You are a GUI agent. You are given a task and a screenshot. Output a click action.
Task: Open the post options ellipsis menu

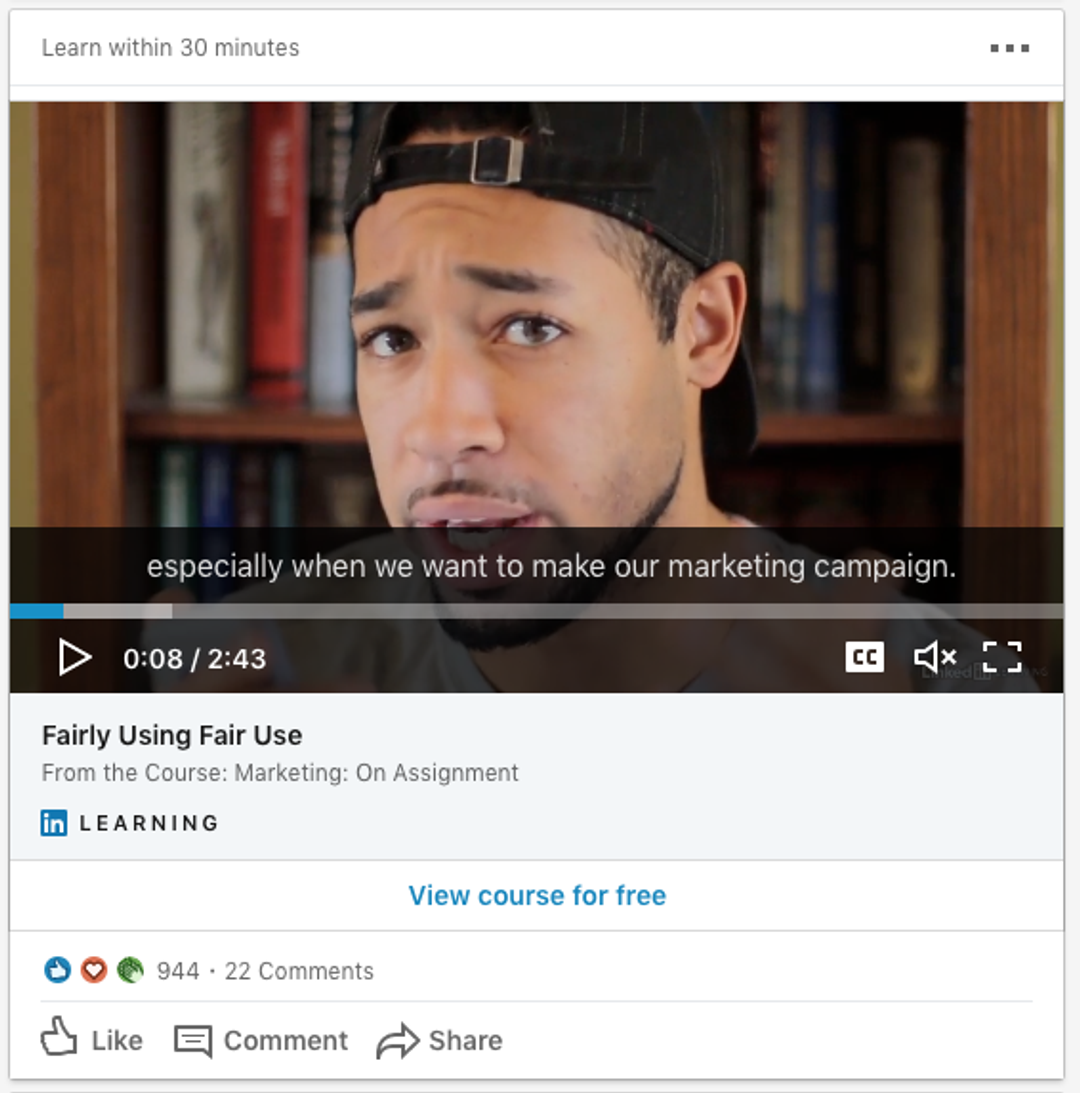[x=1011, y=47]
